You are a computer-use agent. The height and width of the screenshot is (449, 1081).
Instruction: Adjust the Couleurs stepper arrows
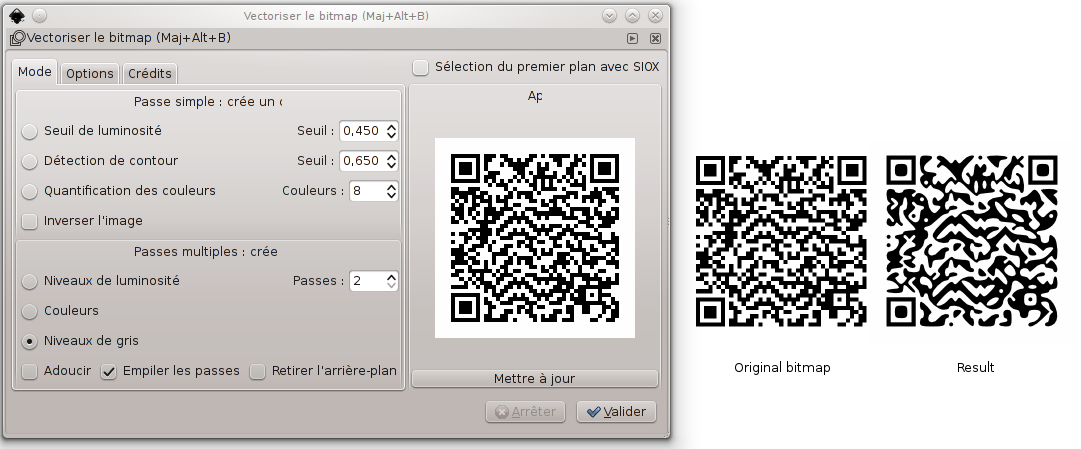point(392,191)
